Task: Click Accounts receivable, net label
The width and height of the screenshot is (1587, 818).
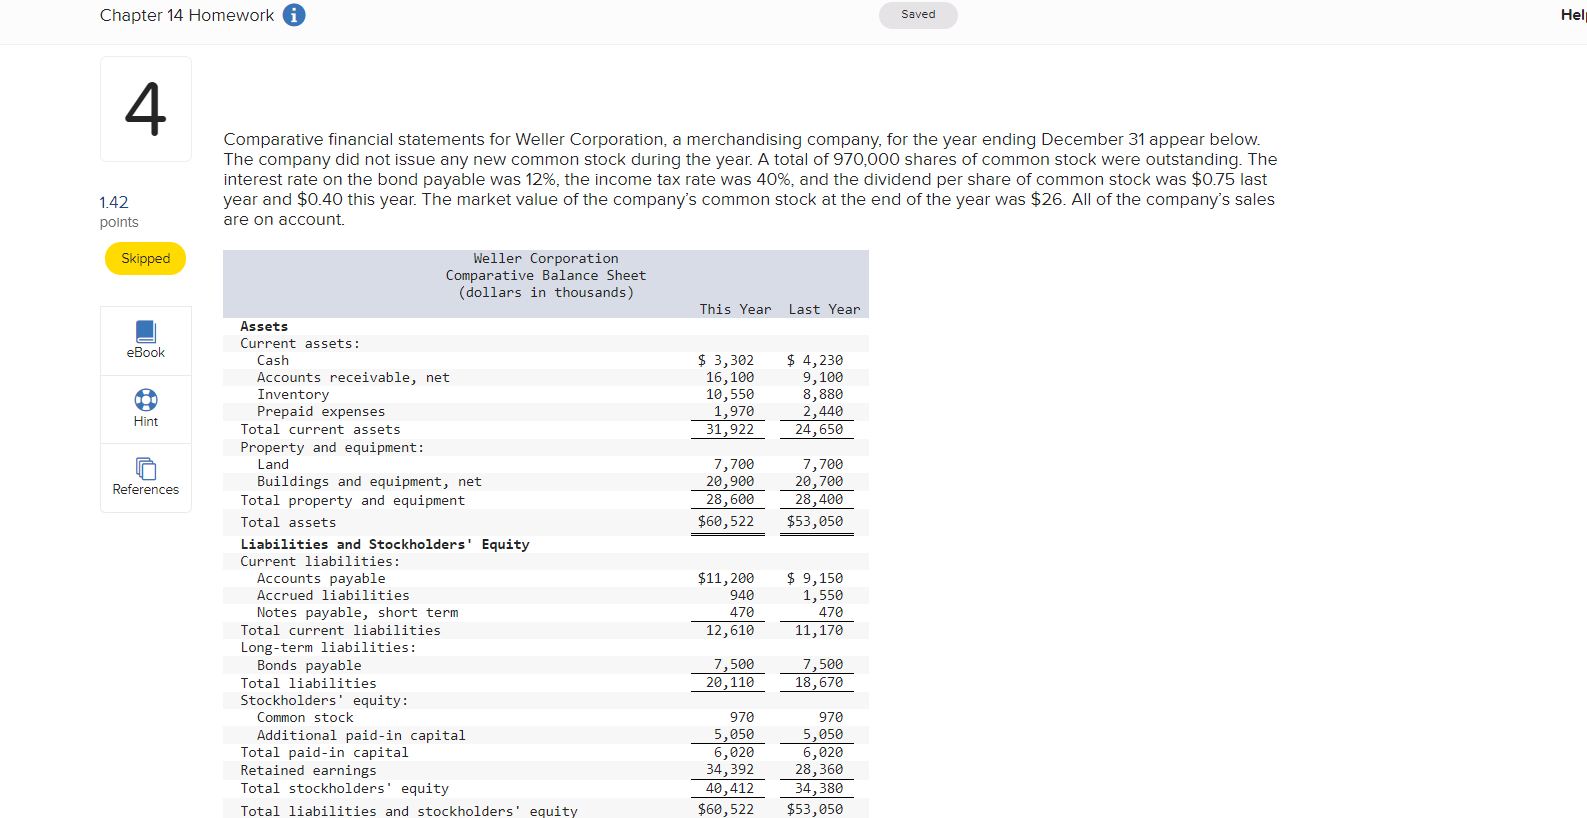Action: 353,377
